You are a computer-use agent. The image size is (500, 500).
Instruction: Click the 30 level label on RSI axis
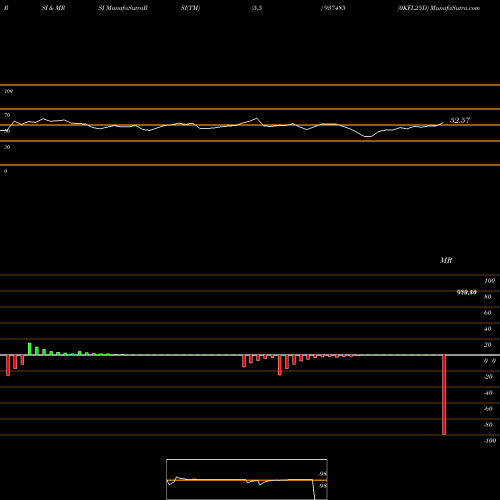pos(7,147)
